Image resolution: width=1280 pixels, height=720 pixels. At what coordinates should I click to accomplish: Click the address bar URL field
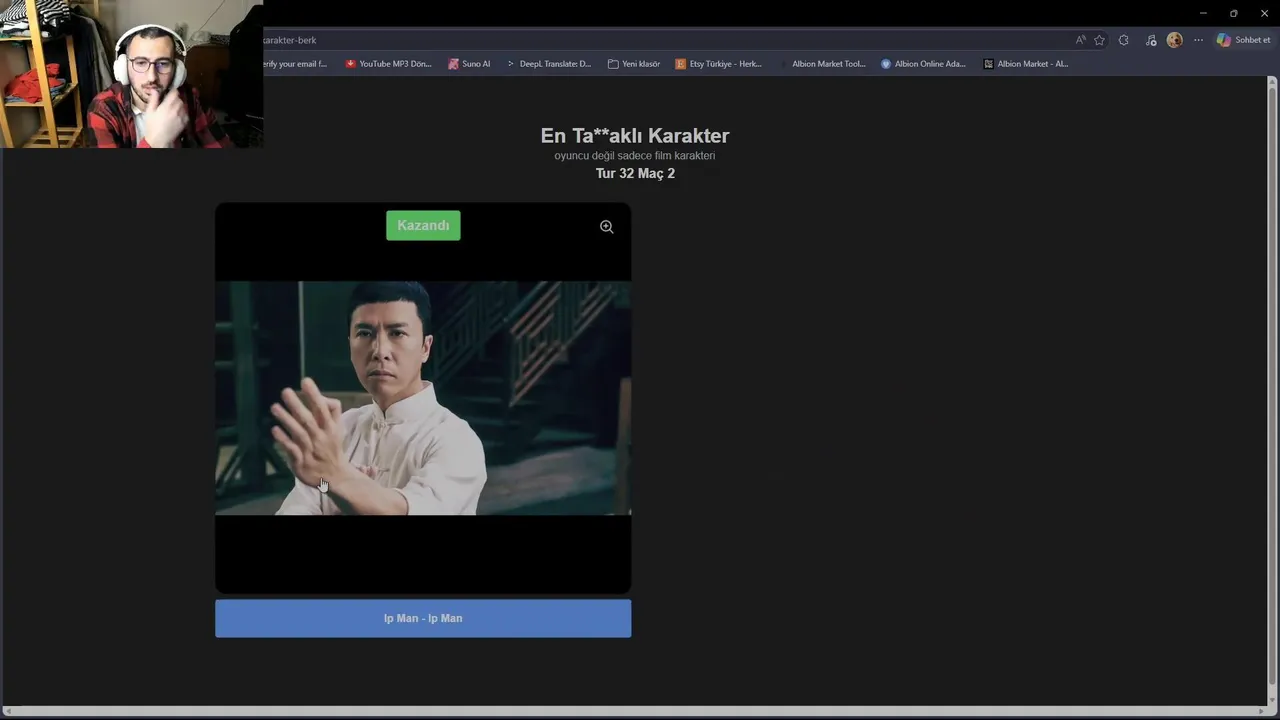pos(660,40)
